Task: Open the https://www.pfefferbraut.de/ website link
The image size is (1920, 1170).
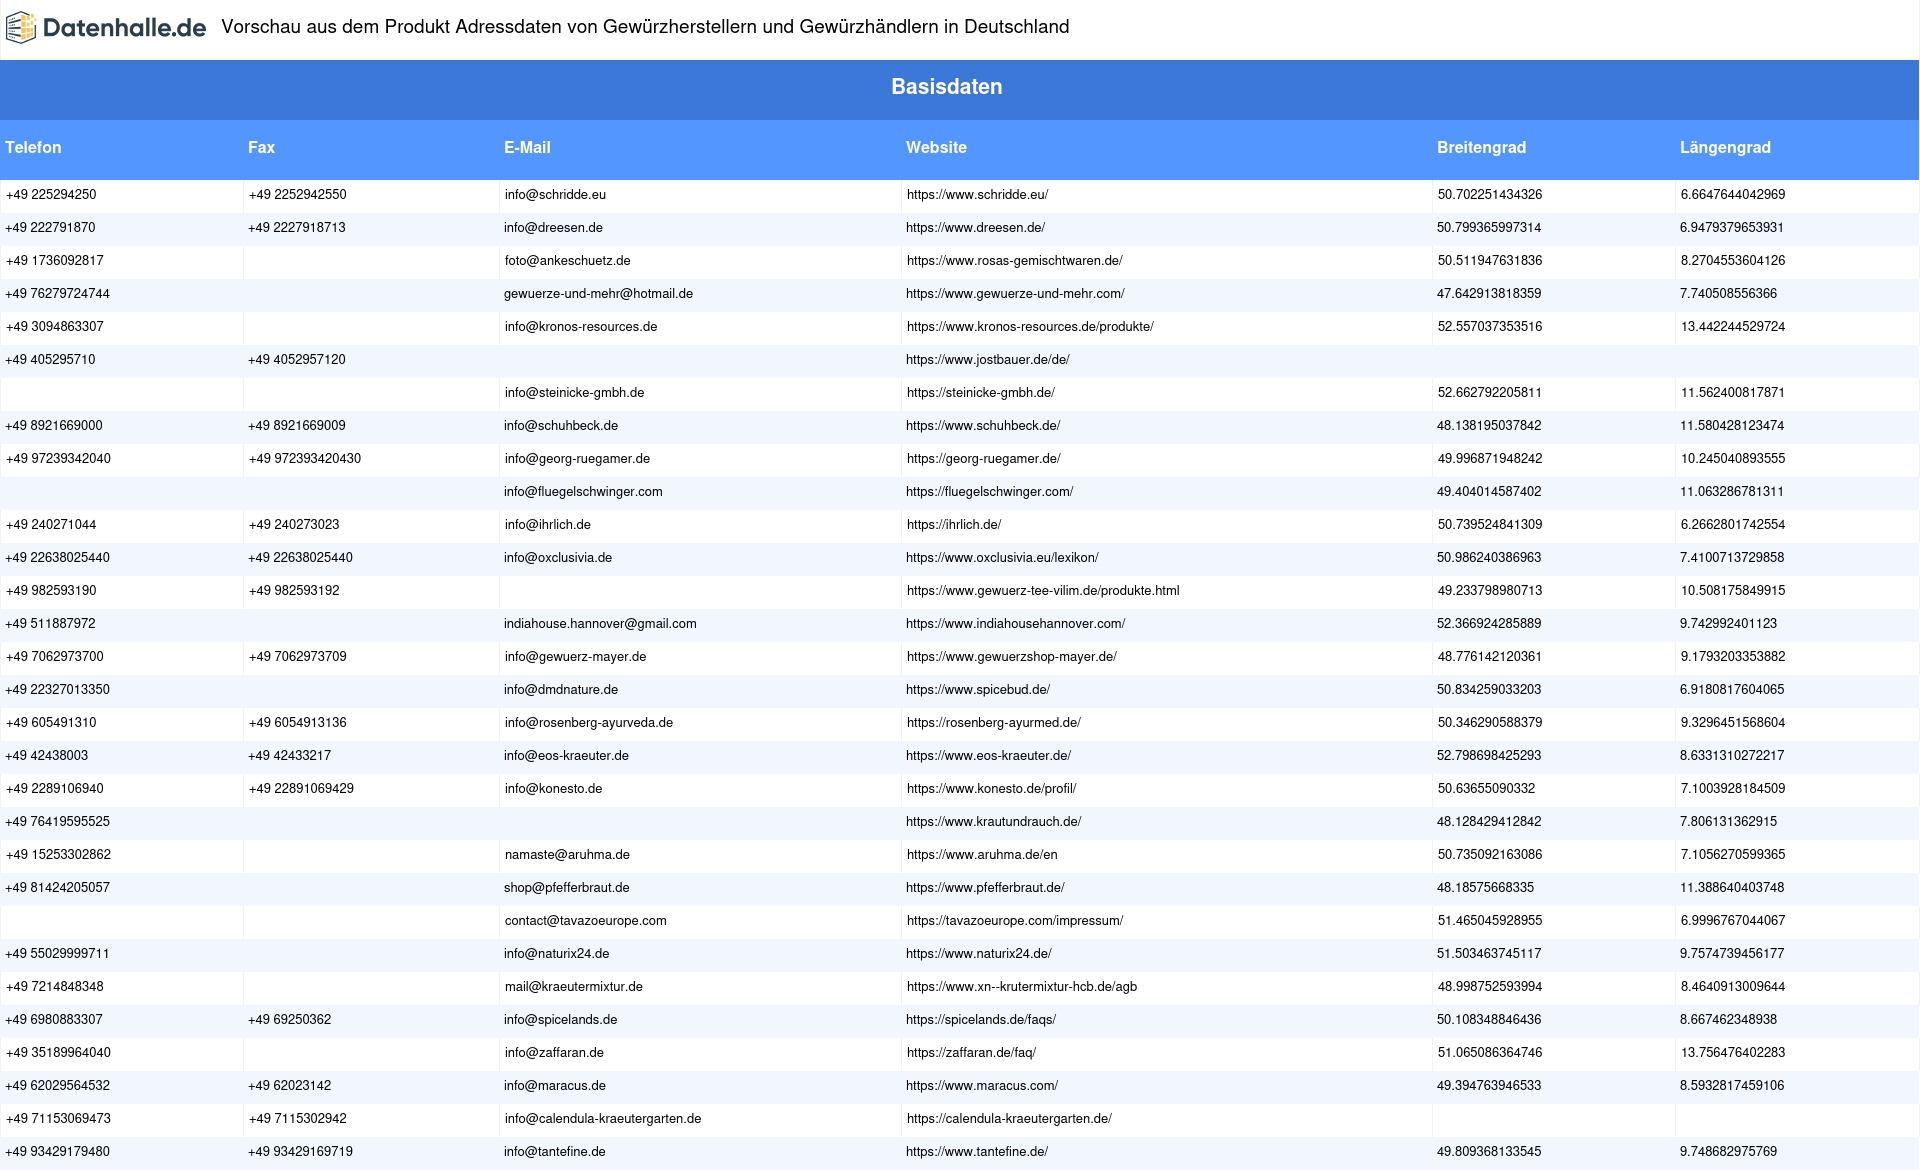Action: pos(985,888)
